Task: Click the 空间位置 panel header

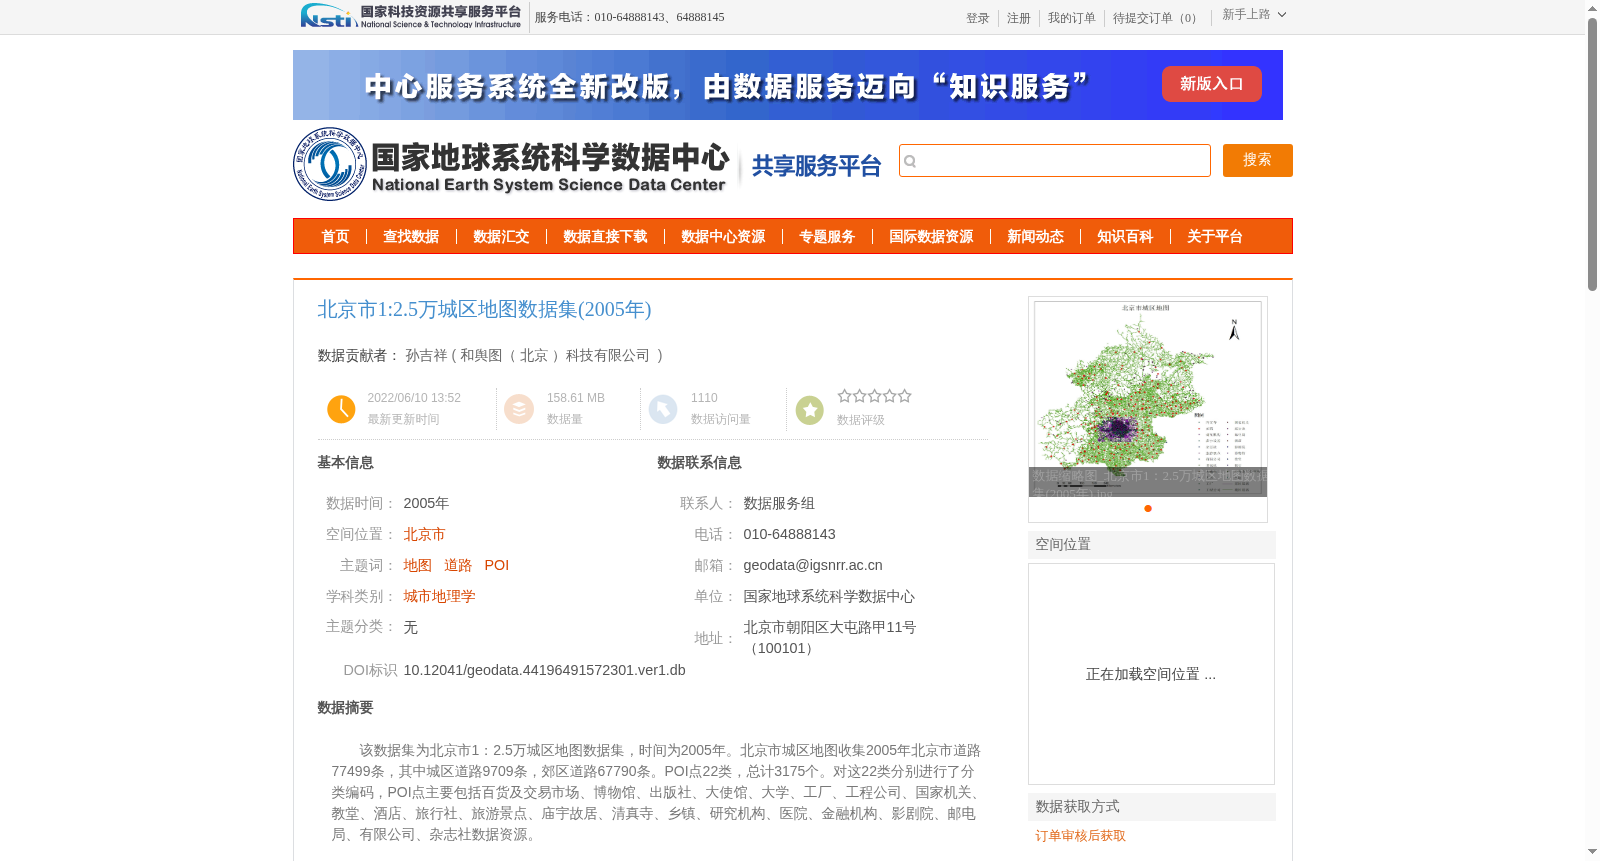Action: pyautogui.click(x=1152, y=545)
